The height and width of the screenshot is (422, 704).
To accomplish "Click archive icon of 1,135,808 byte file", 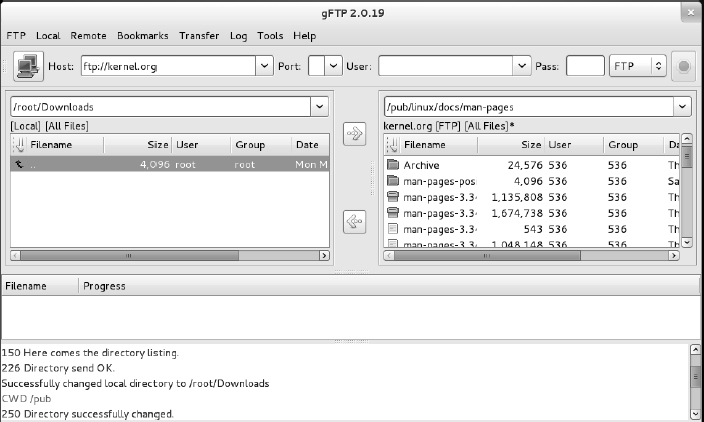I will pyautogui.click(x=393, y=197).
